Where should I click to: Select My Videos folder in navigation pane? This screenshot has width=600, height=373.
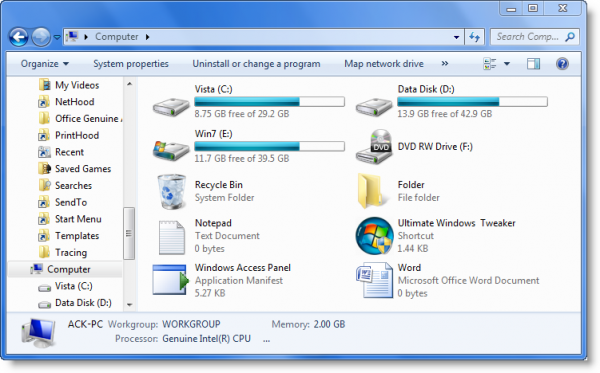[69, 85]
